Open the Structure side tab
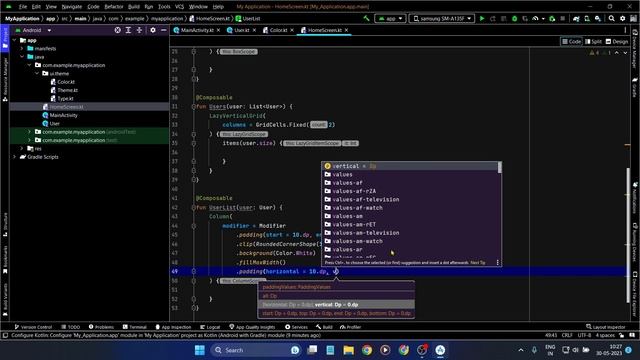This screenshot has height=360, width=640. click(5, 225)
